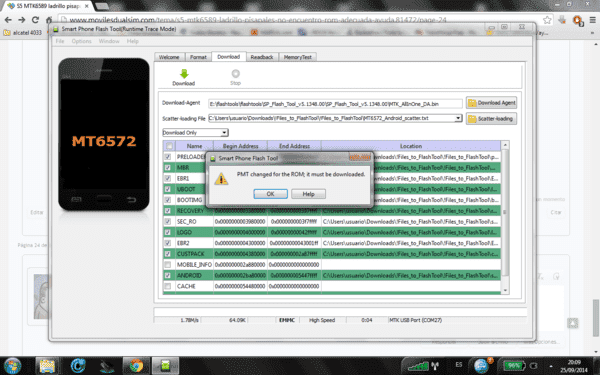600x375 pixels.
Task: Click the Name column header
Action: [x=194, y=146]
